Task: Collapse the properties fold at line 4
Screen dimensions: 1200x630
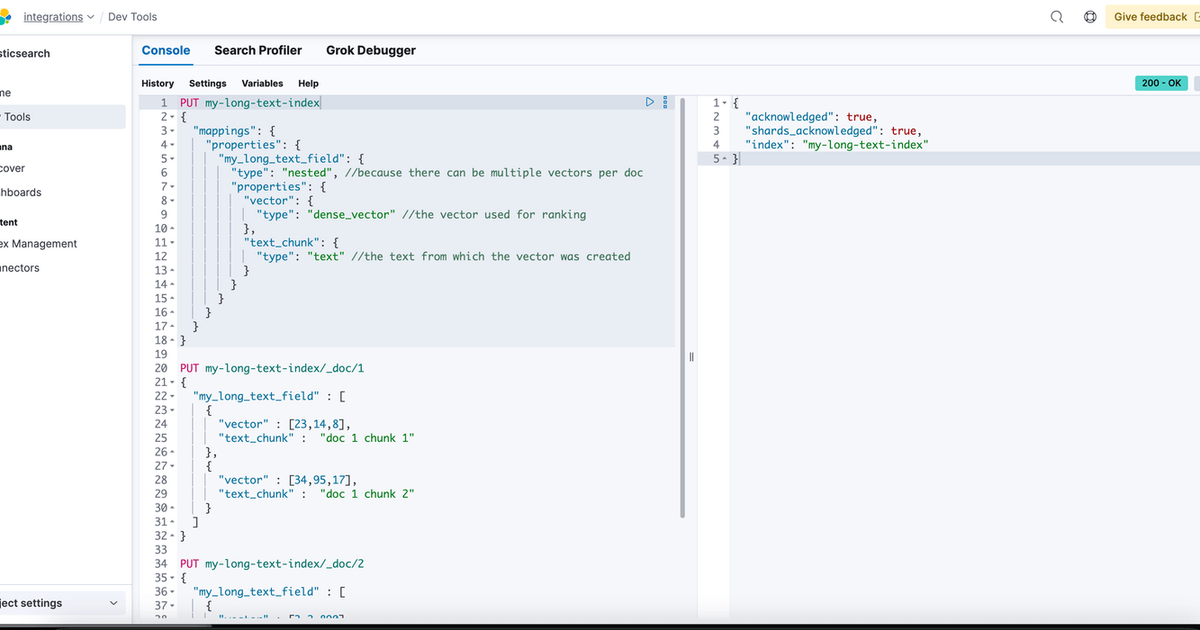Action: coord(174,145)
